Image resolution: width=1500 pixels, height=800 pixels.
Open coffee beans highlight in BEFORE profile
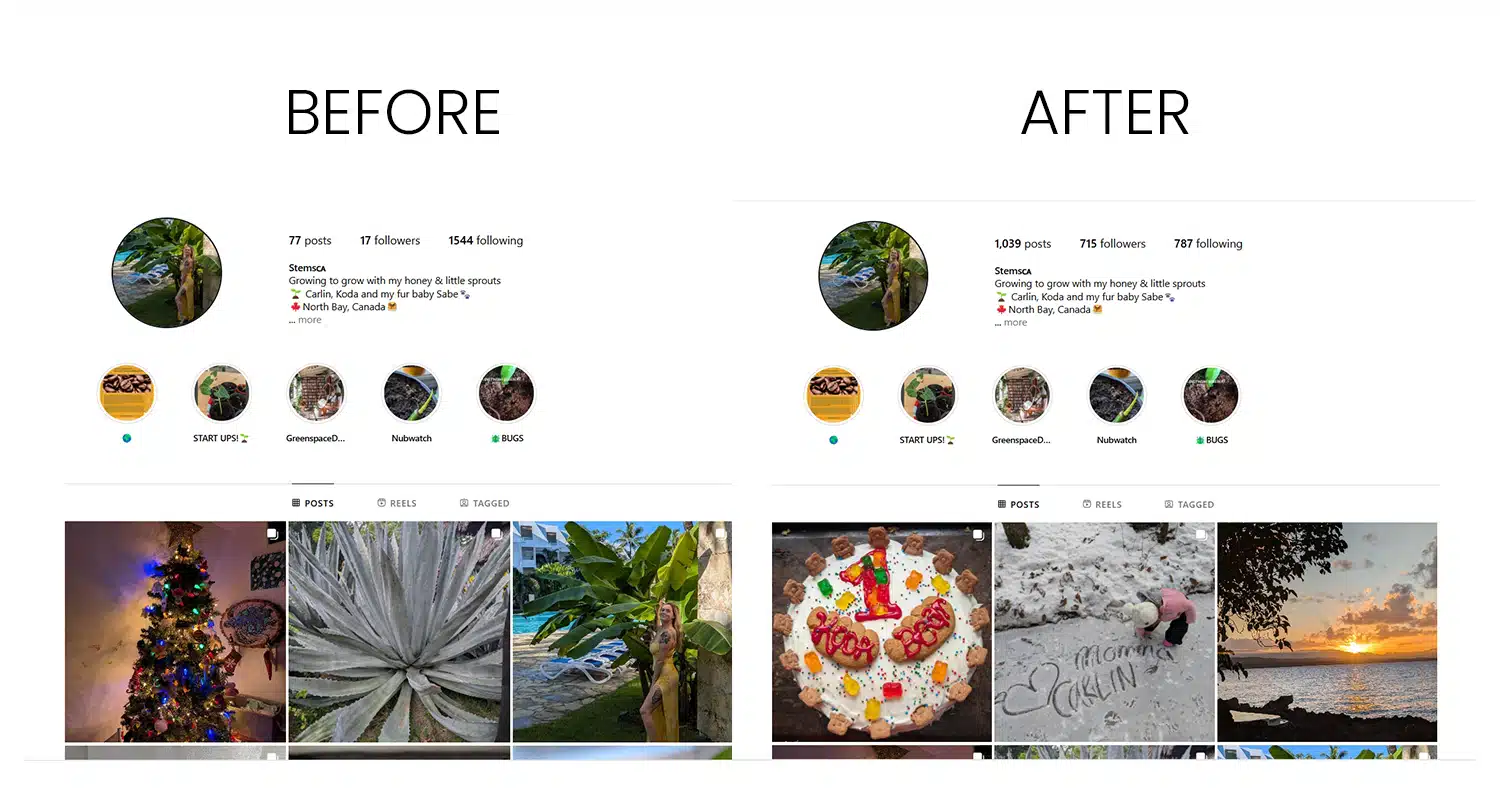(x=127, y=394)
